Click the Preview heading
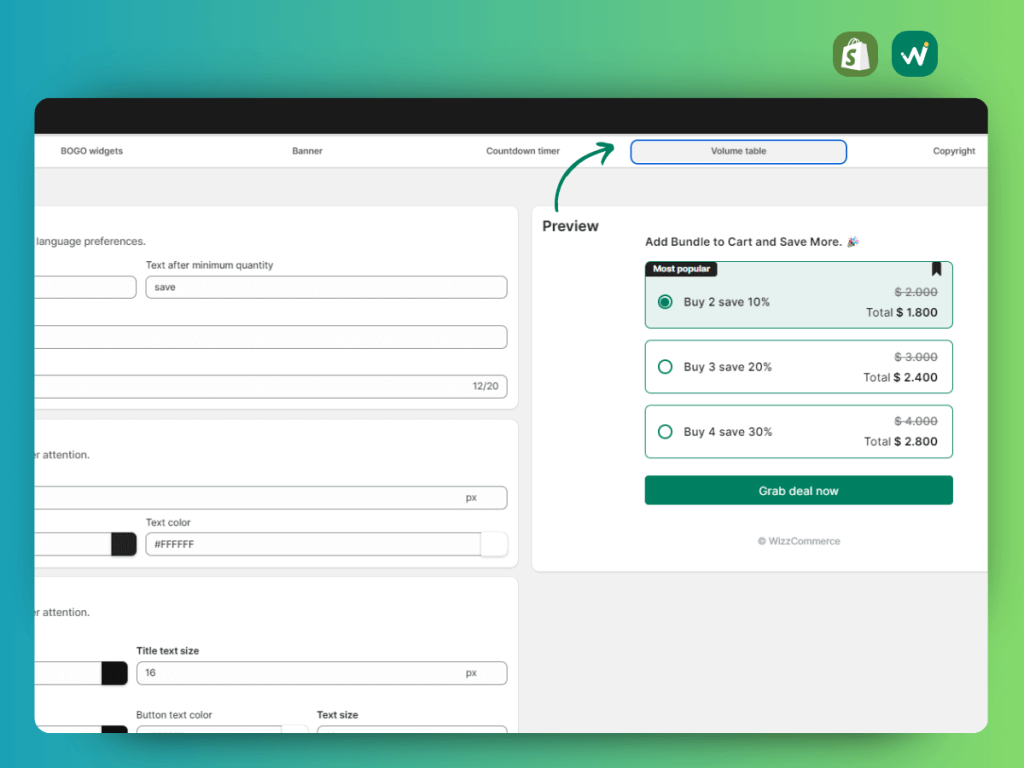 coord(570,226)
